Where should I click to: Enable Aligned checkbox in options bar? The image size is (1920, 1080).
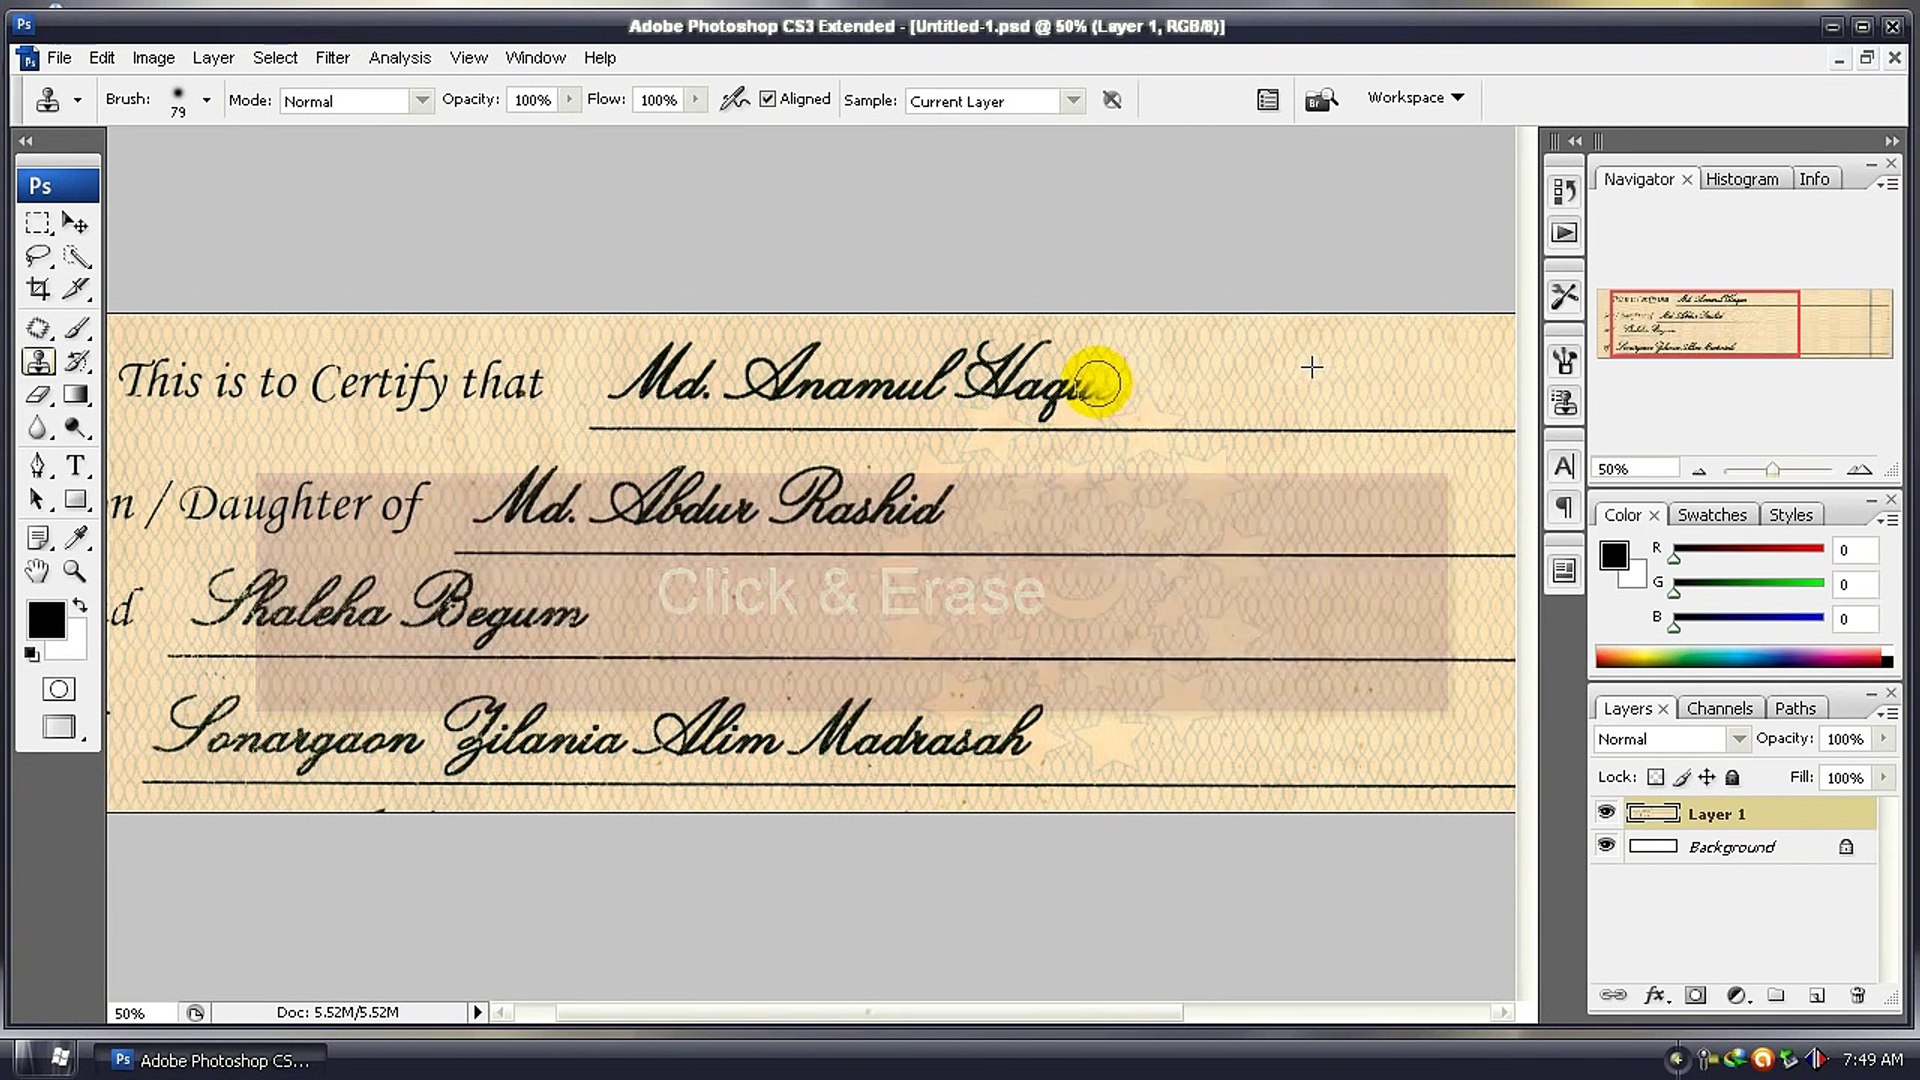(x=767, y=99)
